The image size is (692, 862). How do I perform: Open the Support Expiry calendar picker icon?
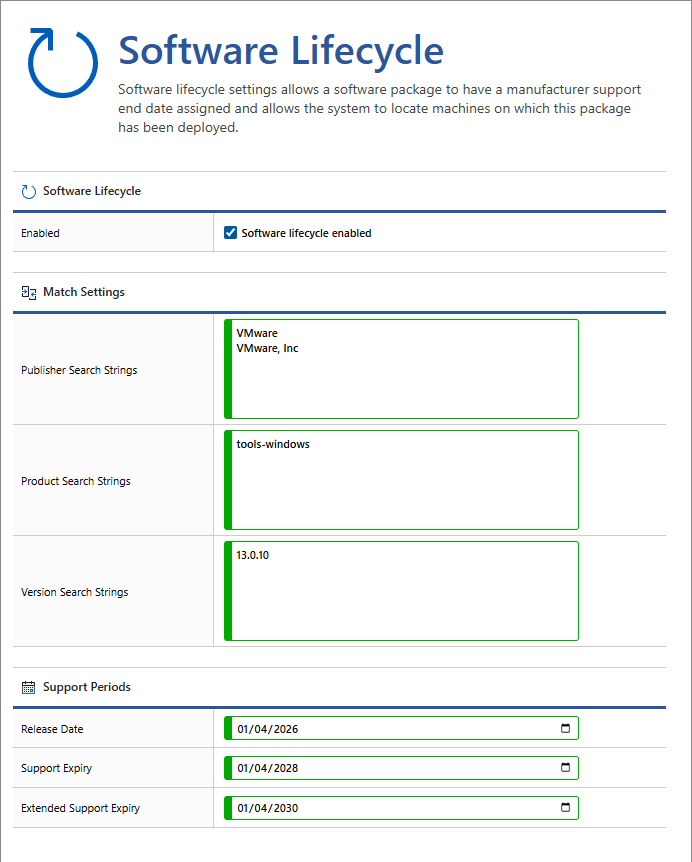565,768
